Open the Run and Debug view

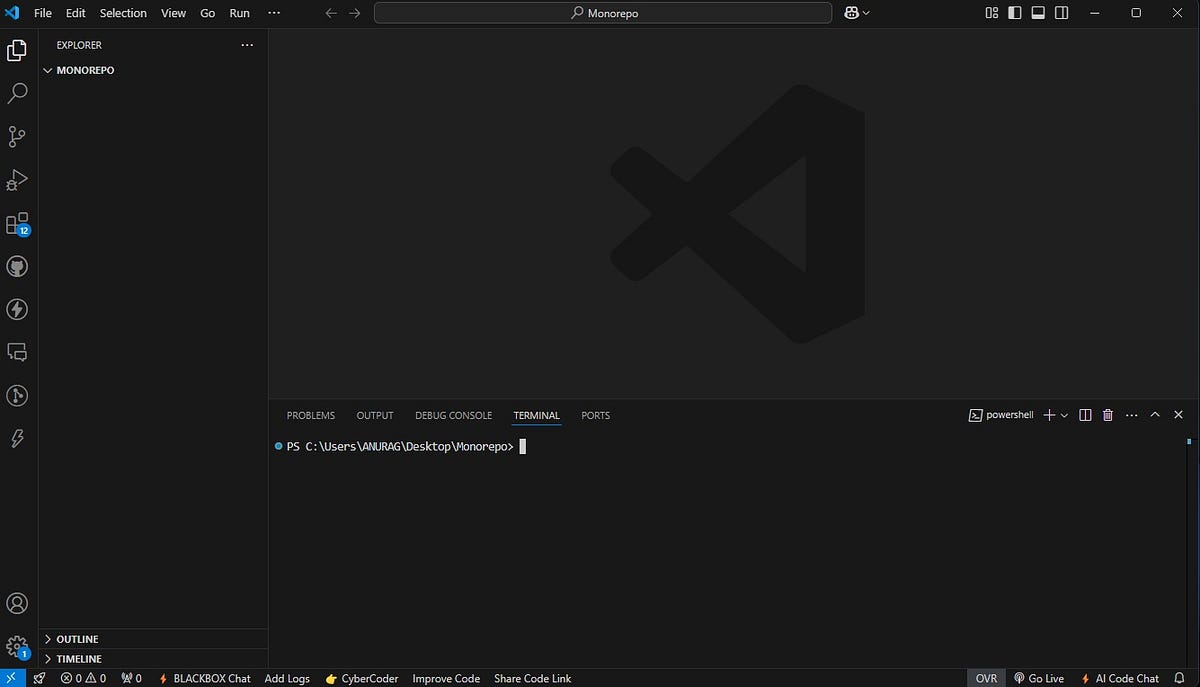[x=17, y=180]
